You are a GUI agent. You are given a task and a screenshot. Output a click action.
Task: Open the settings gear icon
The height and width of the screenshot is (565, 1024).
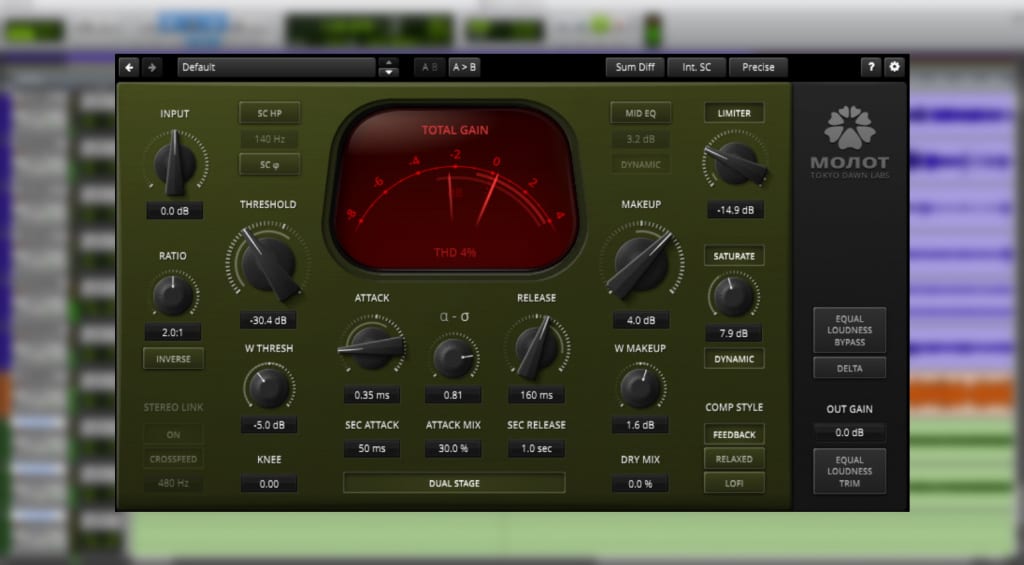(894, 67)
